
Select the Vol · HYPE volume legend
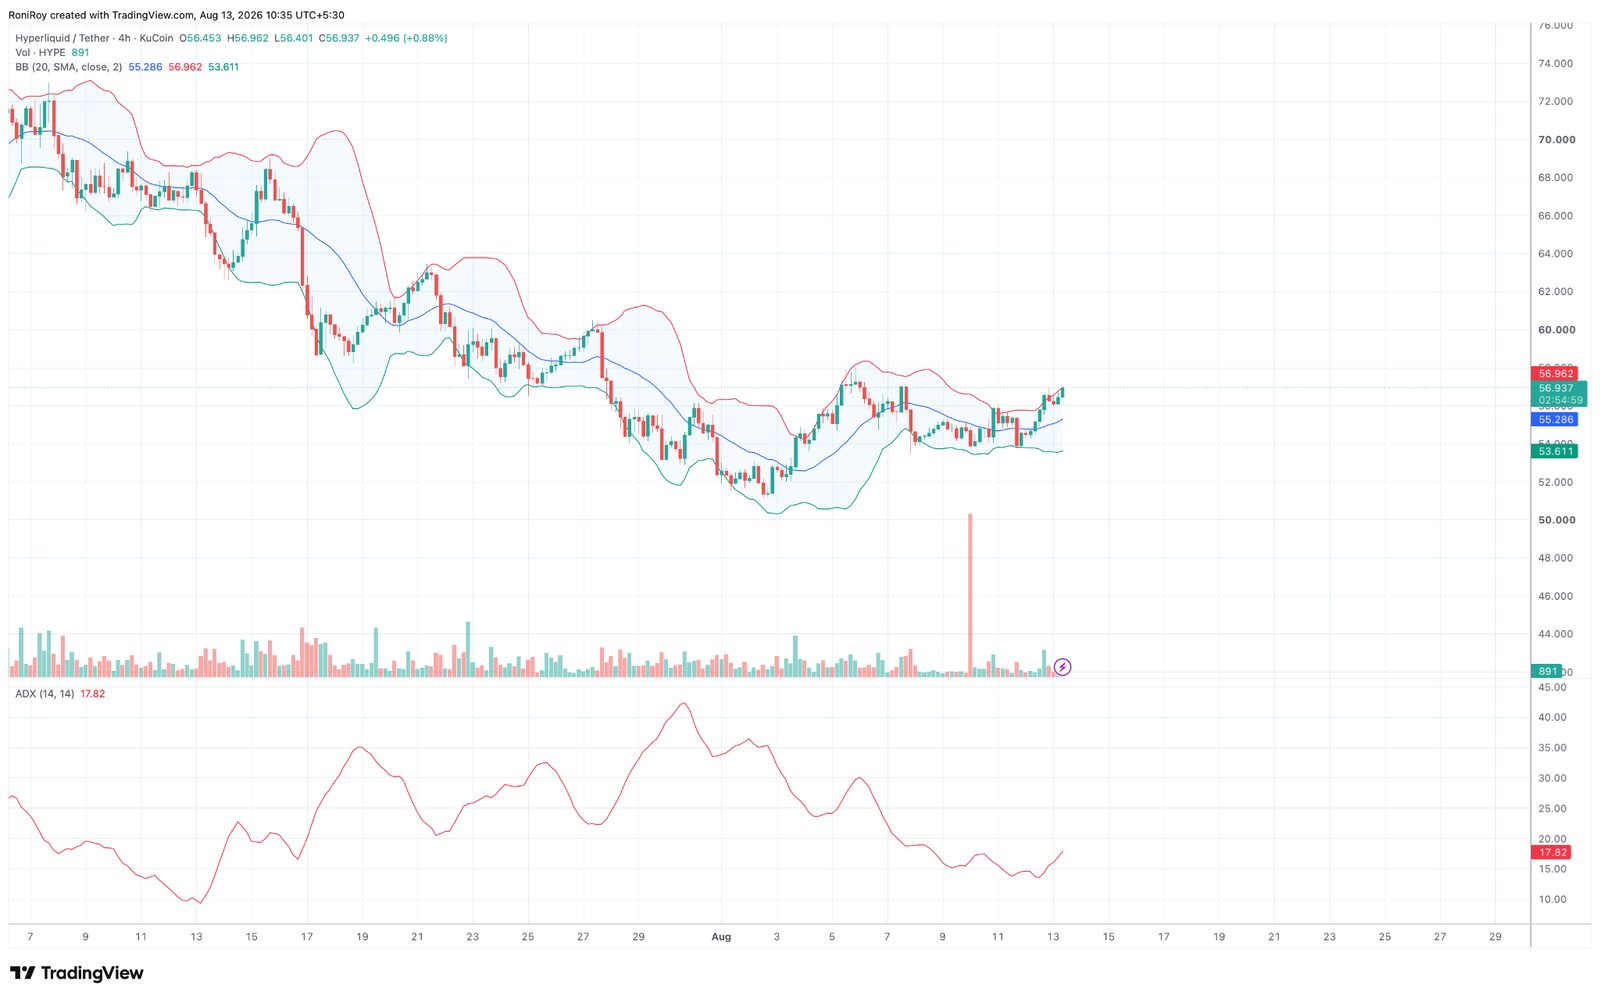40,52
